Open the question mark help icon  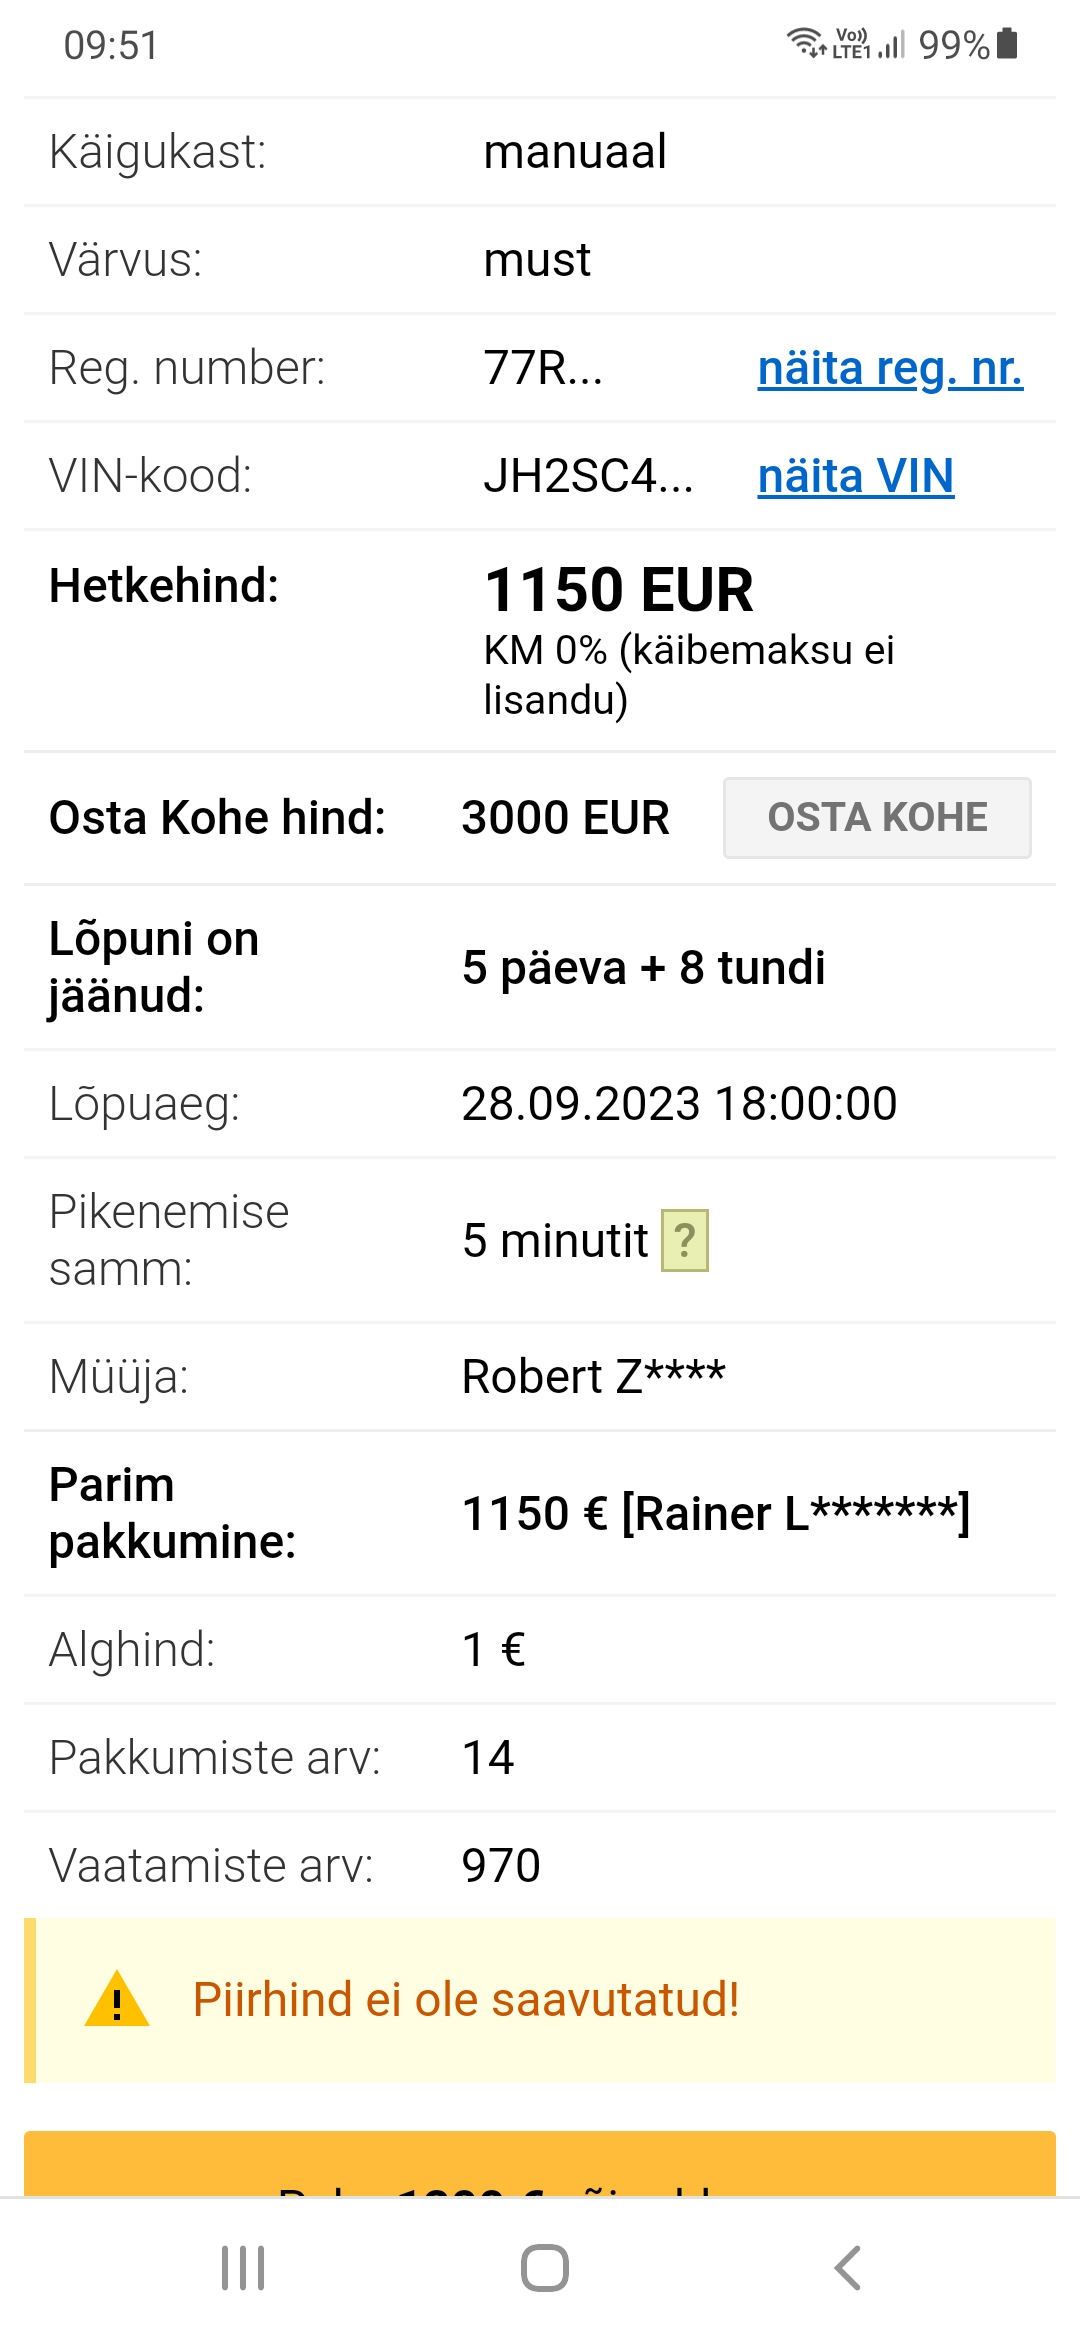tap(685, 1240)
